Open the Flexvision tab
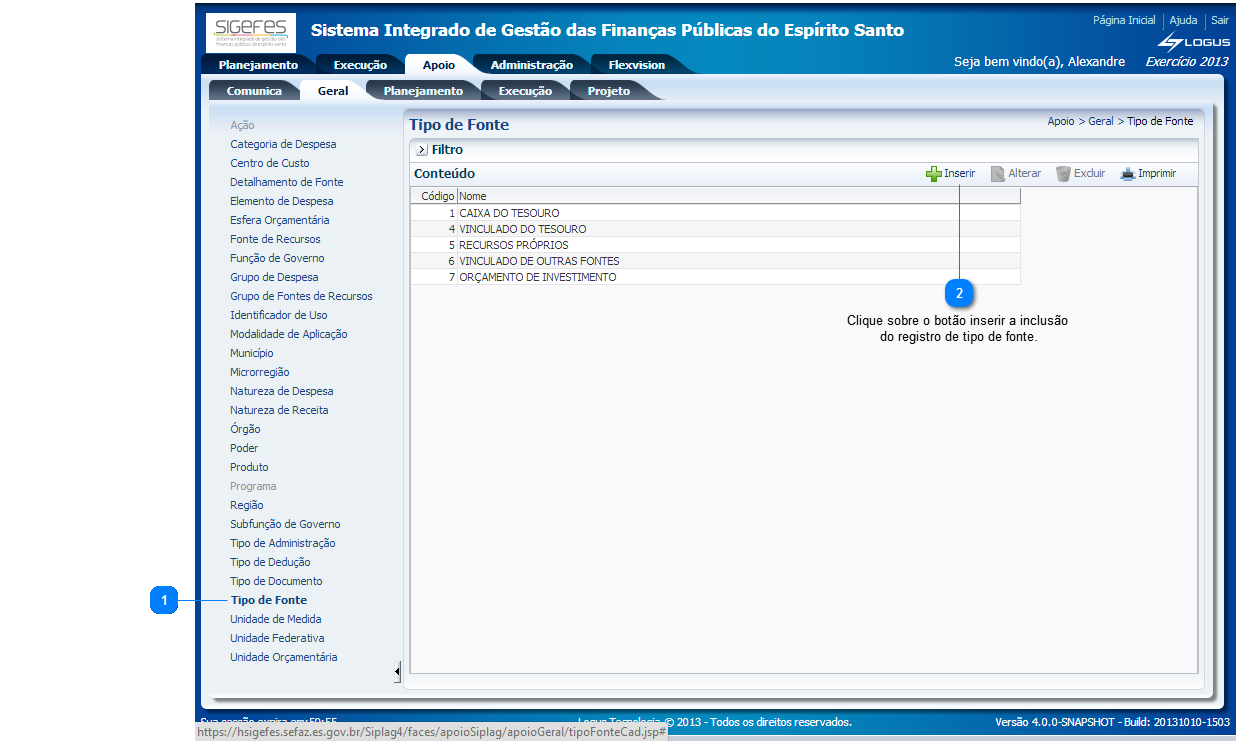 [636, 65]
